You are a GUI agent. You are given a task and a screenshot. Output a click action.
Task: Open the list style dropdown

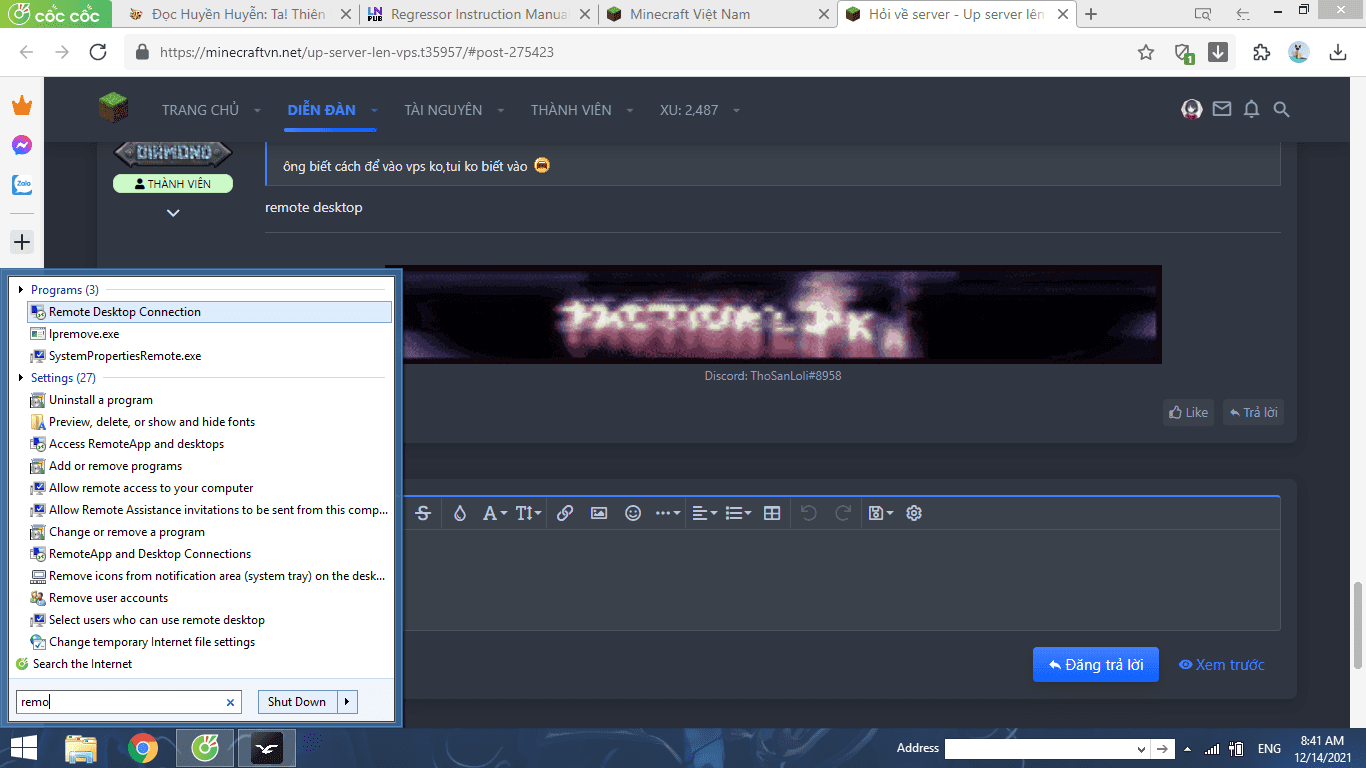pyautogui.click(x=738, y=513)
